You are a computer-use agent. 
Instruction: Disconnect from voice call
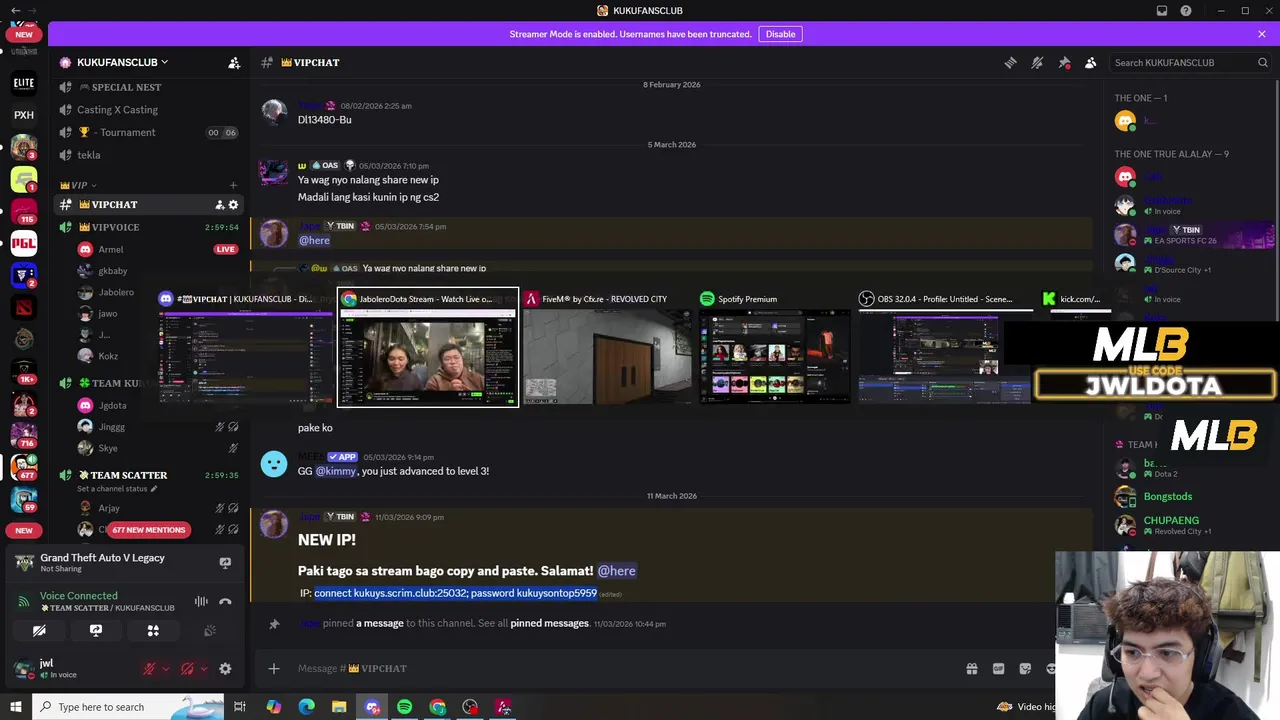point(225,601)
